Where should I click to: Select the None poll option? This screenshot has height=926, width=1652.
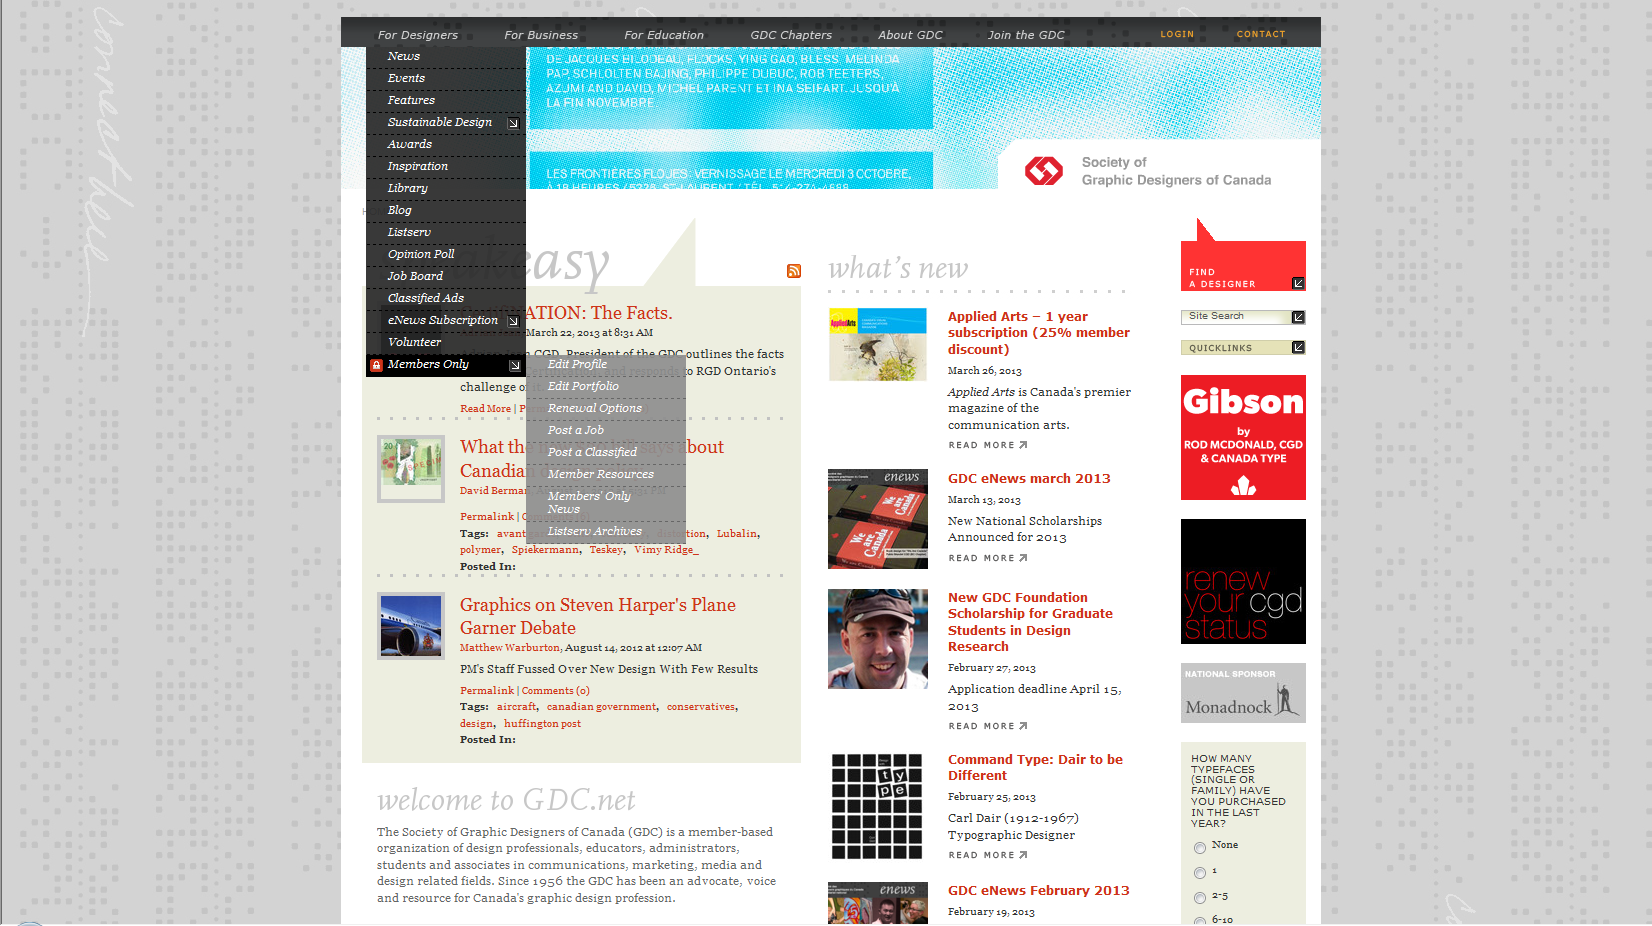tap(1200, 848)
